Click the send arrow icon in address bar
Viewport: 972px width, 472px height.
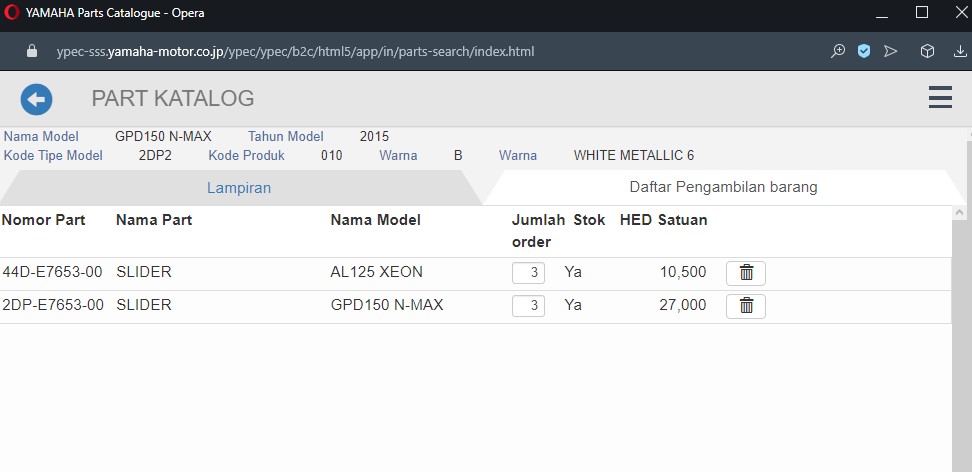pyautogui.click(x=891, y=51)
